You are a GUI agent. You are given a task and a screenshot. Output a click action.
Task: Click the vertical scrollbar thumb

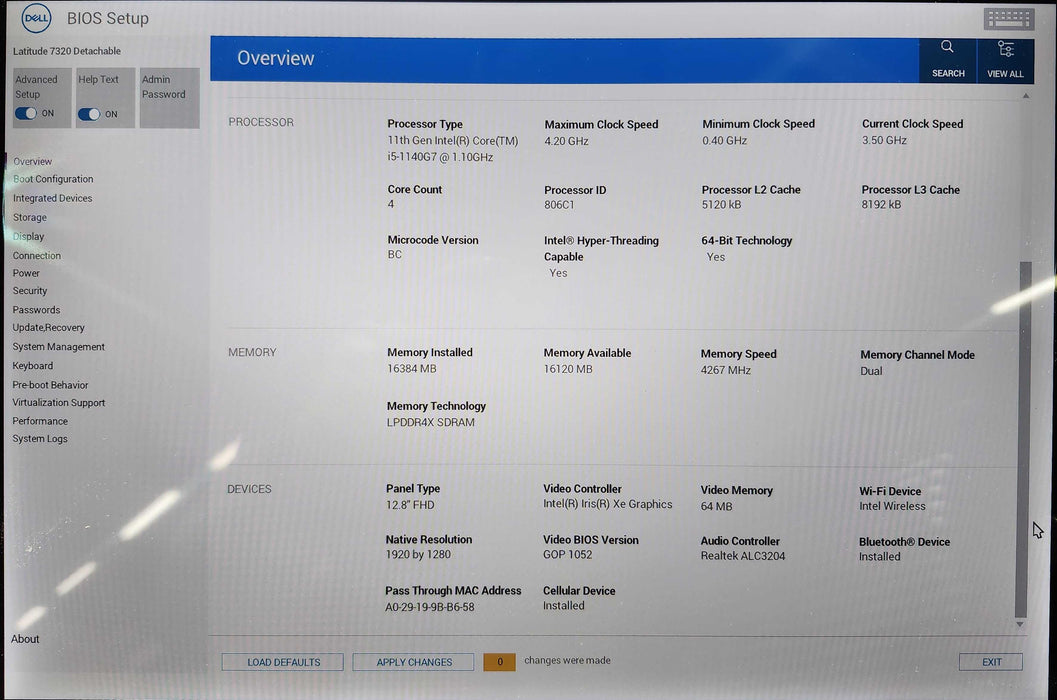tap(1020, 440)
